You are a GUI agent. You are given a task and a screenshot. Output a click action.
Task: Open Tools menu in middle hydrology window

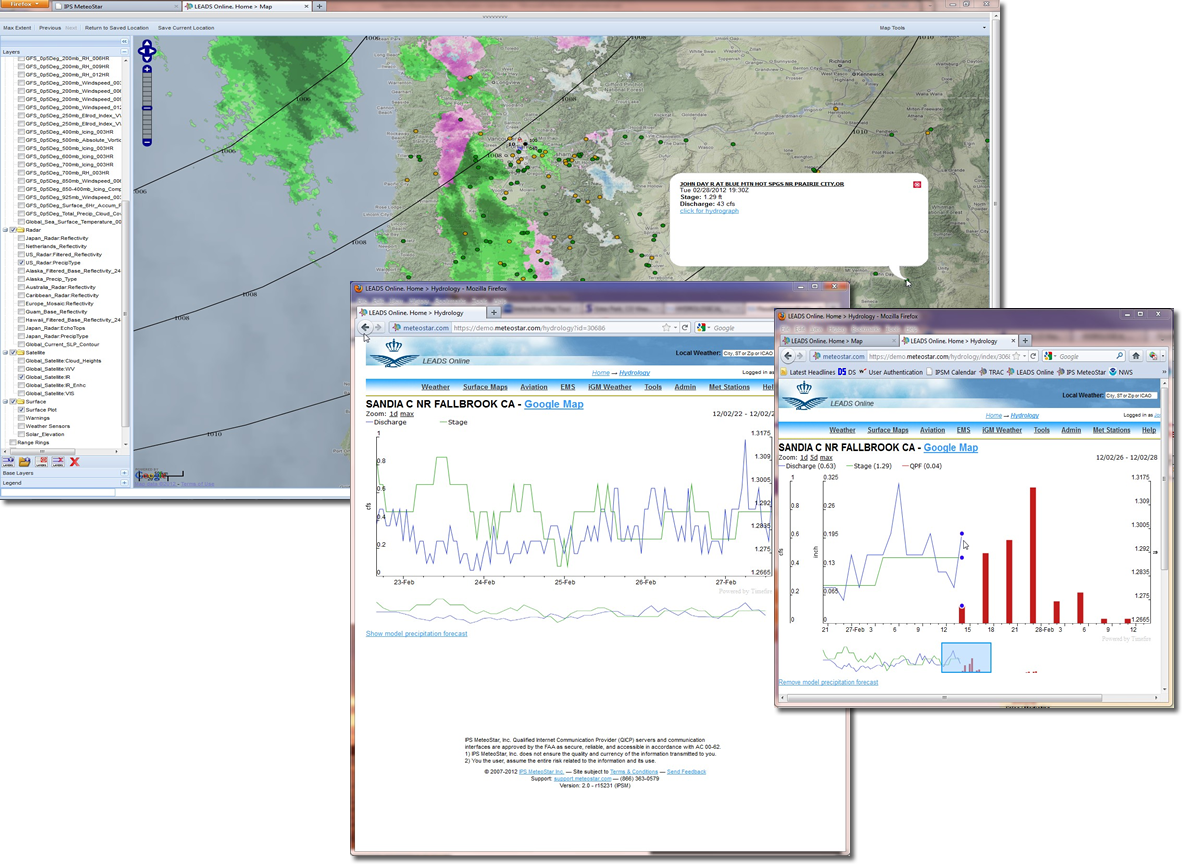click(653, 388)
